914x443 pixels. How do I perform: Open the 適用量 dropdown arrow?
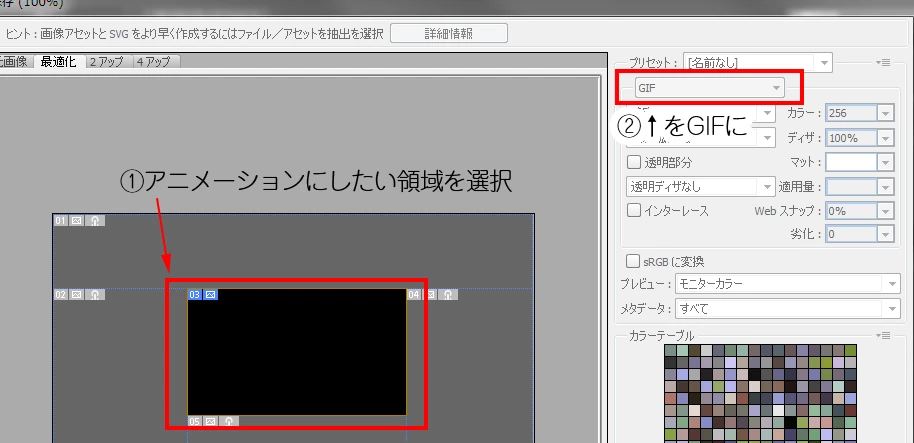pyautogui.click(x=886, y=187)
